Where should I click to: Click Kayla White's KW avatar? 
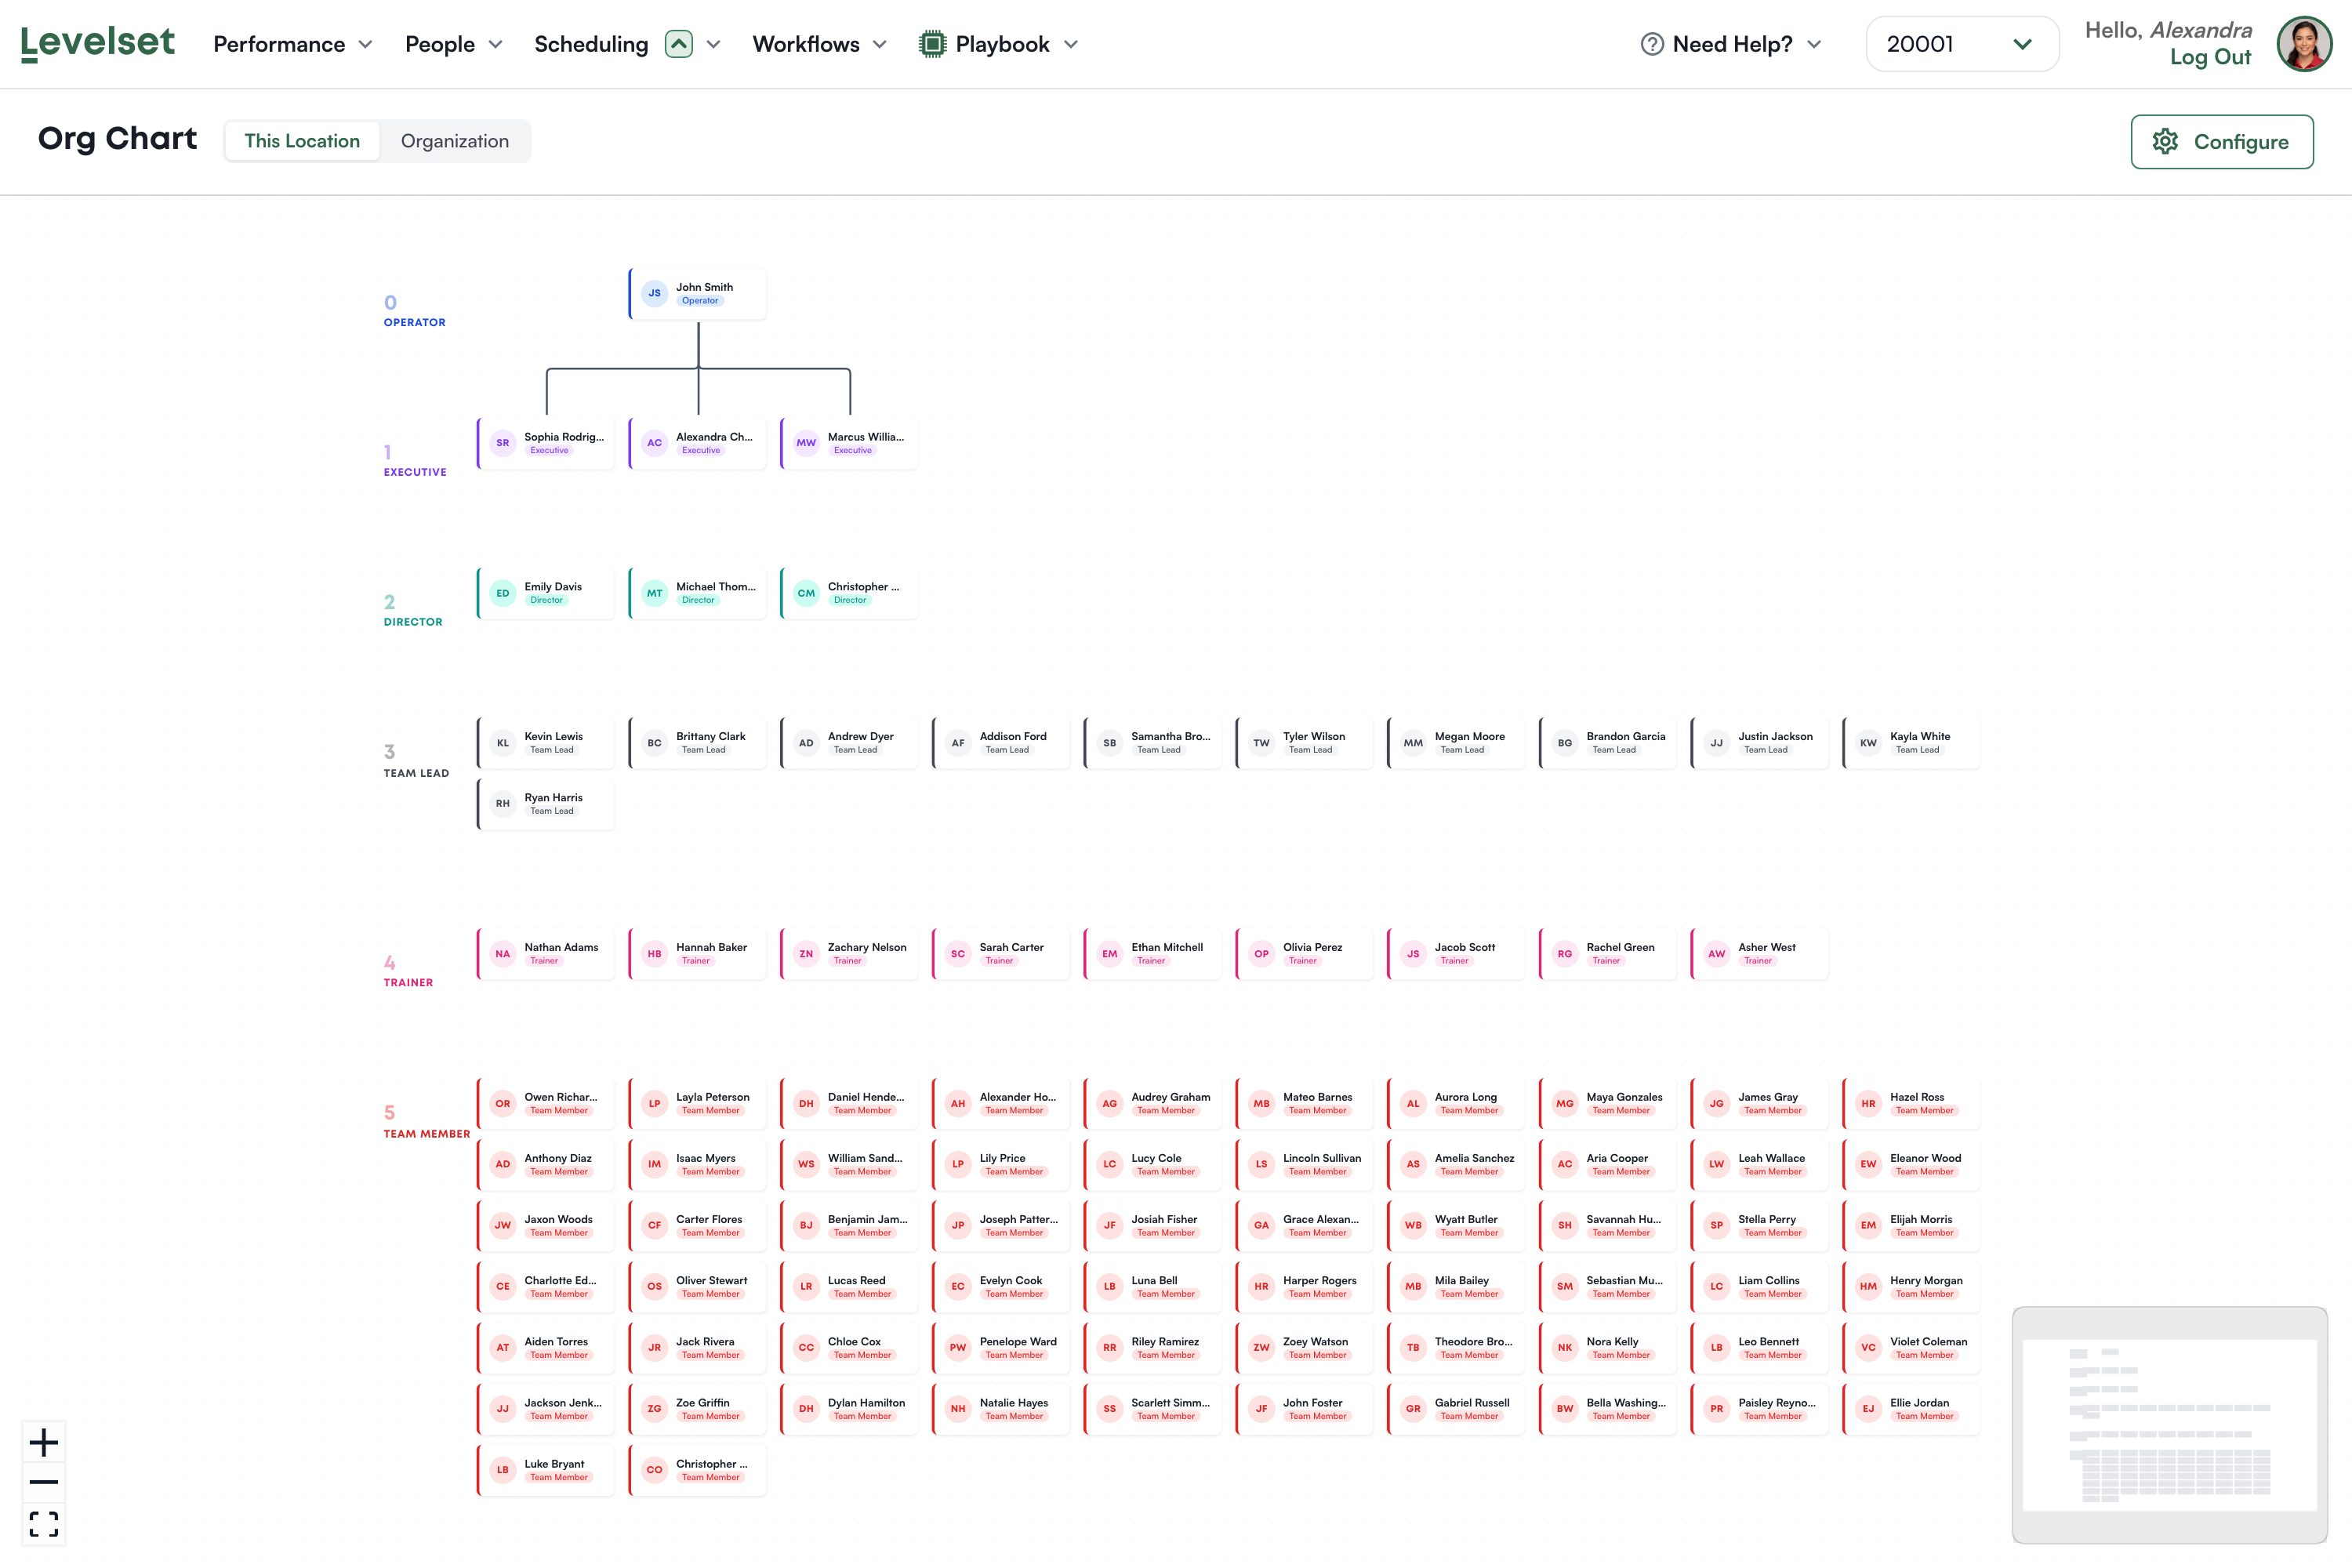point(1868,742)
